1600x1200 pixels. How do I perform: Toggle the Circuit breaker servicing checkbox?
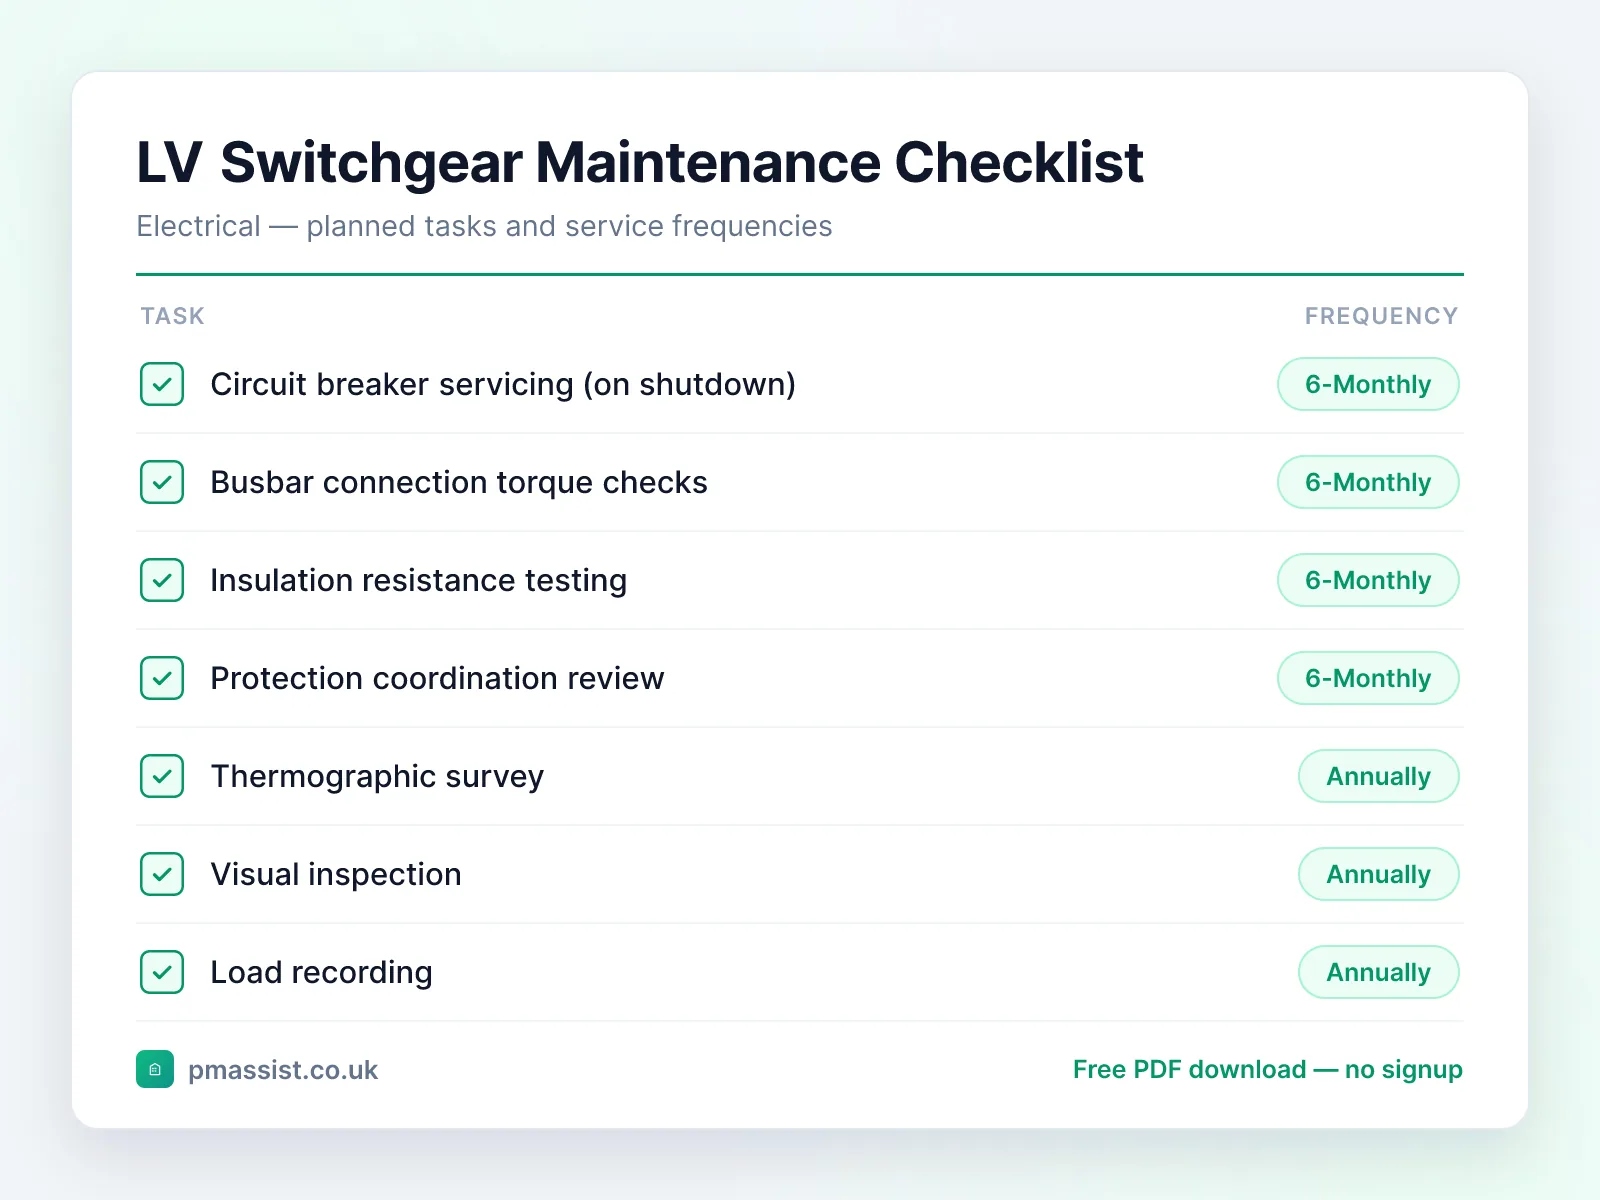coord(162,384)
